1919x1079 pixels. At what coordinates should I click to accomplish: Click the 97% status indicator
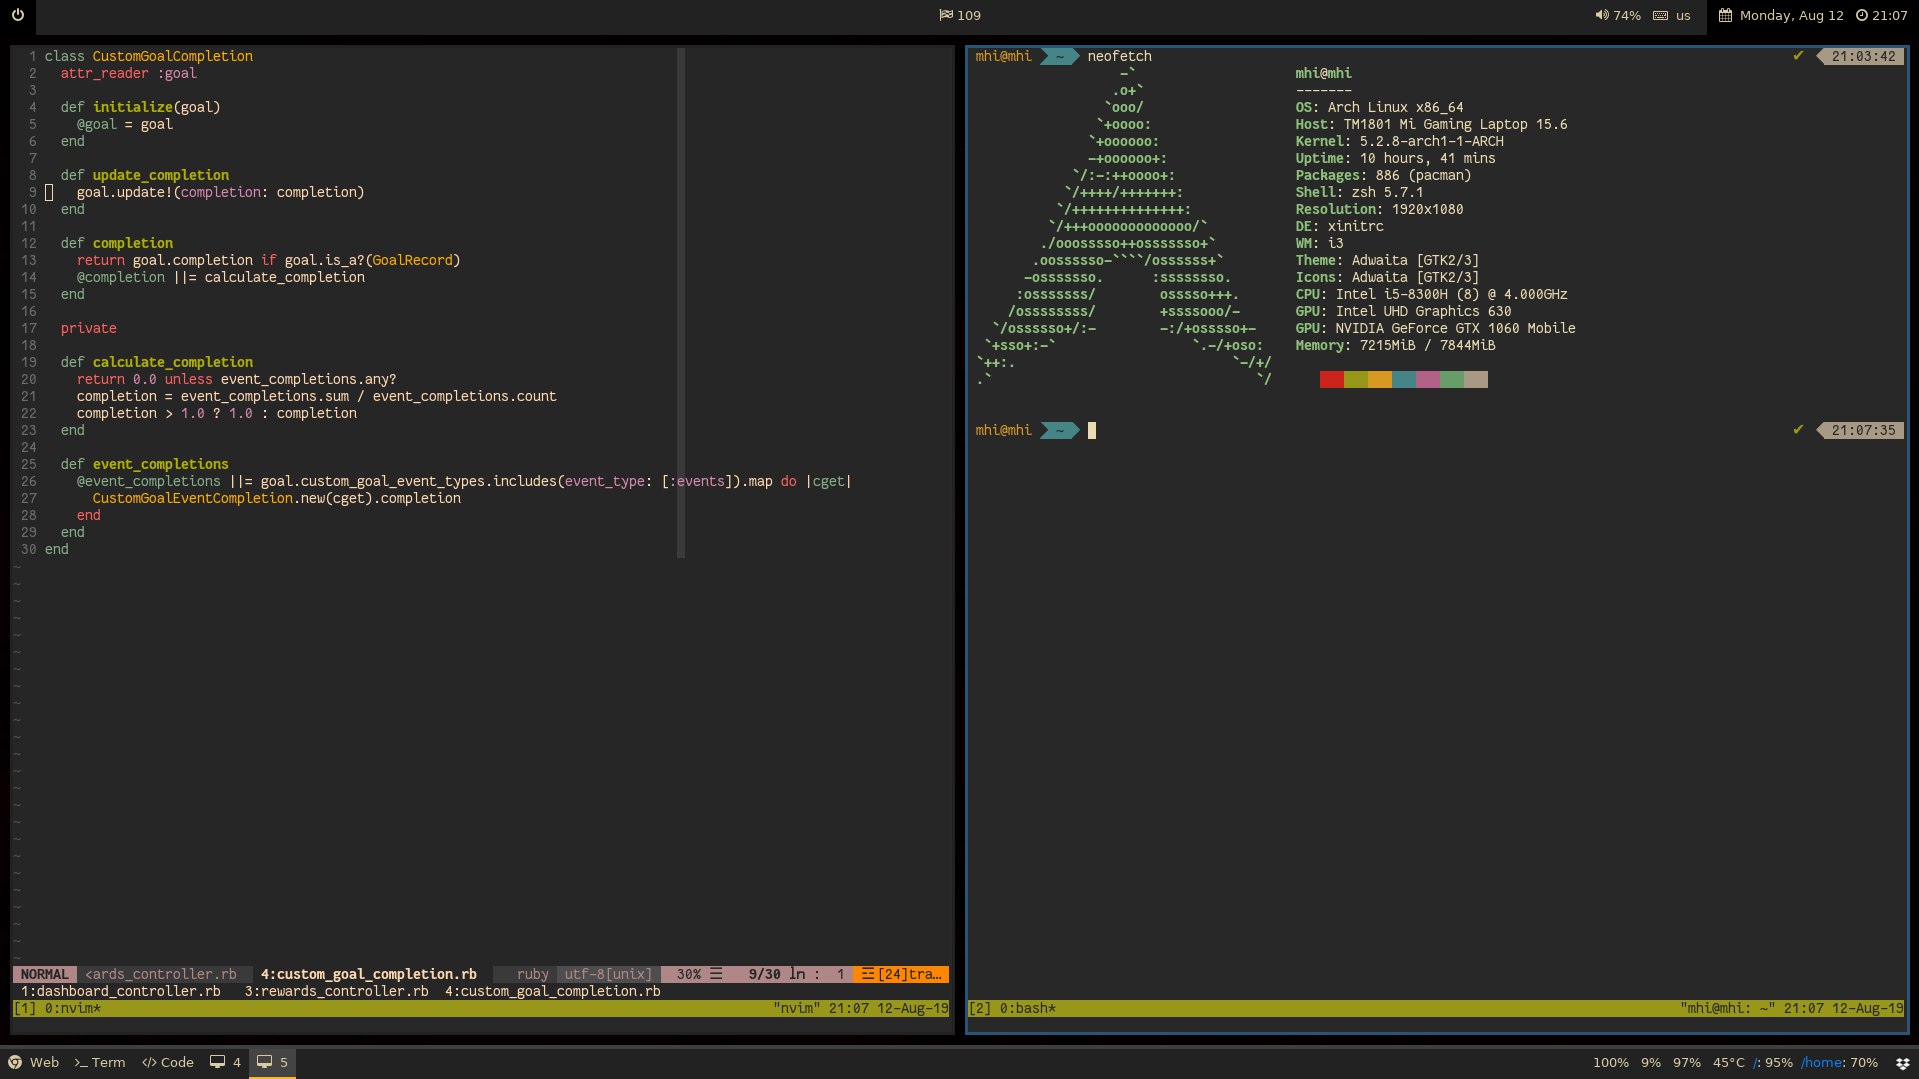[1686, 1063]
